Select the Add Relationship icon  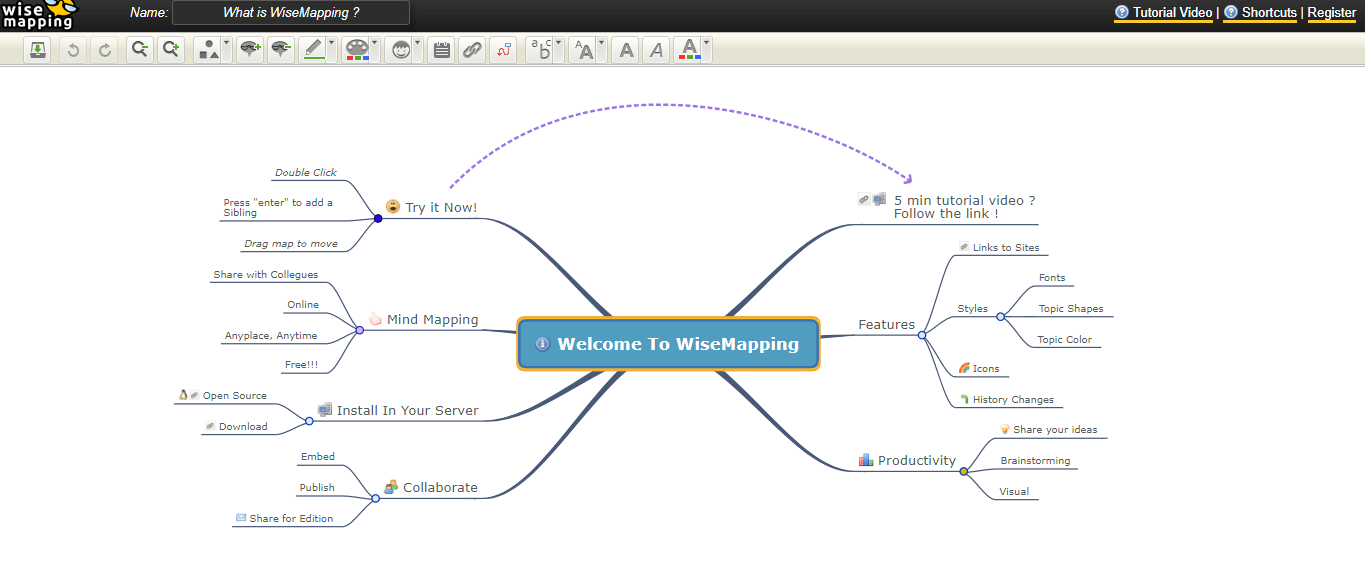pos(503,48)
